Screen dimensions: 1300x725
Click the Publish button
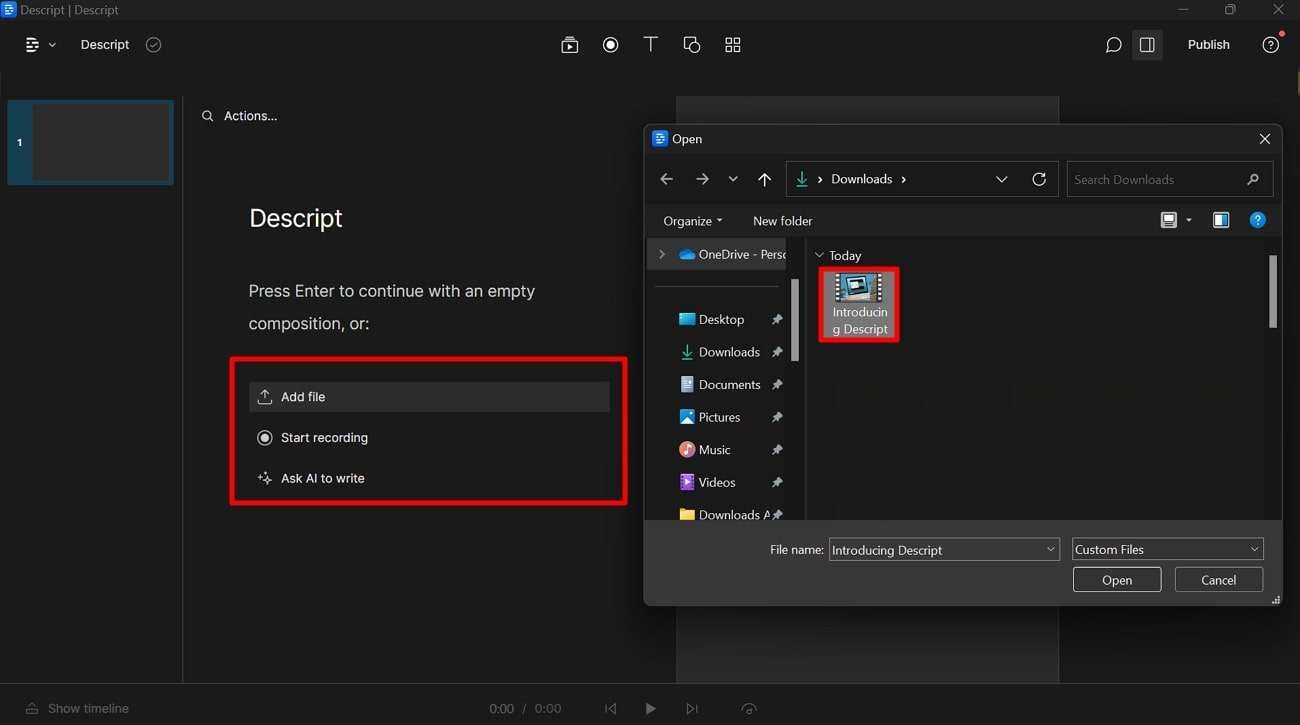[x=1208, y=45]
